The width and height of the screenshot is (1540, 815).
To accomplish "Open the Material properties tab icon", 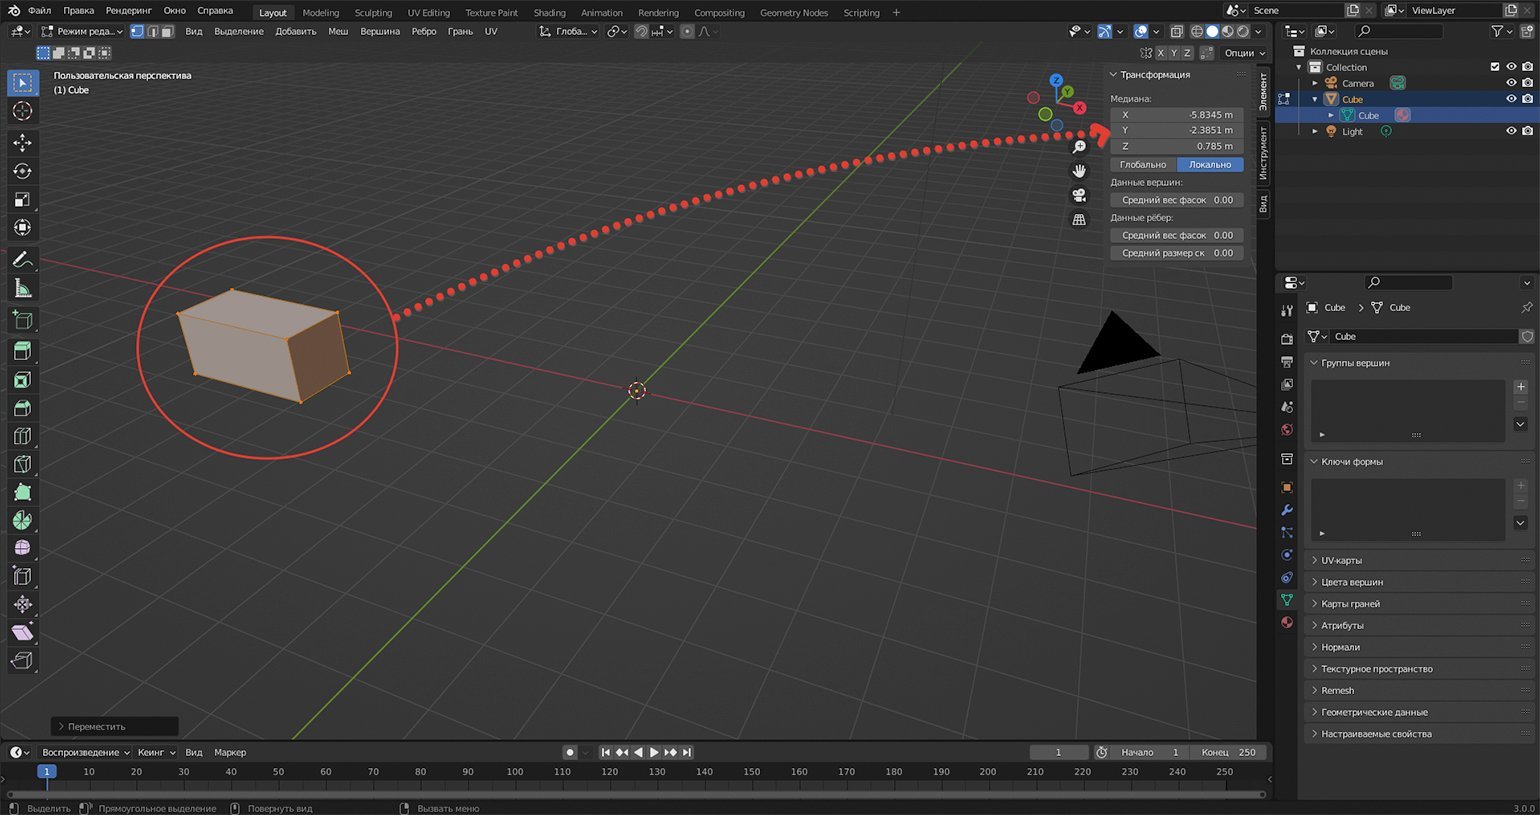I will pos(1287,622).
